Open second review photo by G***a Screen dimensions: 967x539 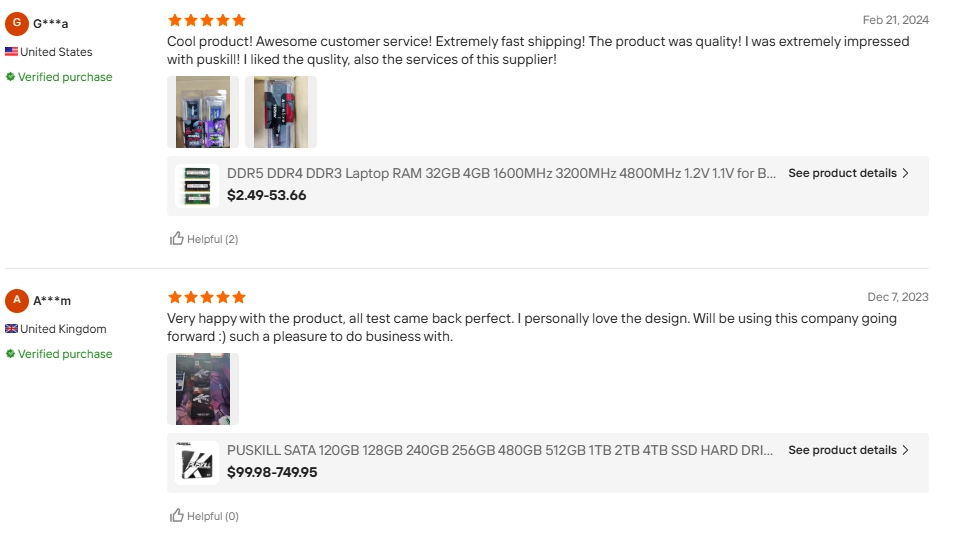click(x=281, y=112)
